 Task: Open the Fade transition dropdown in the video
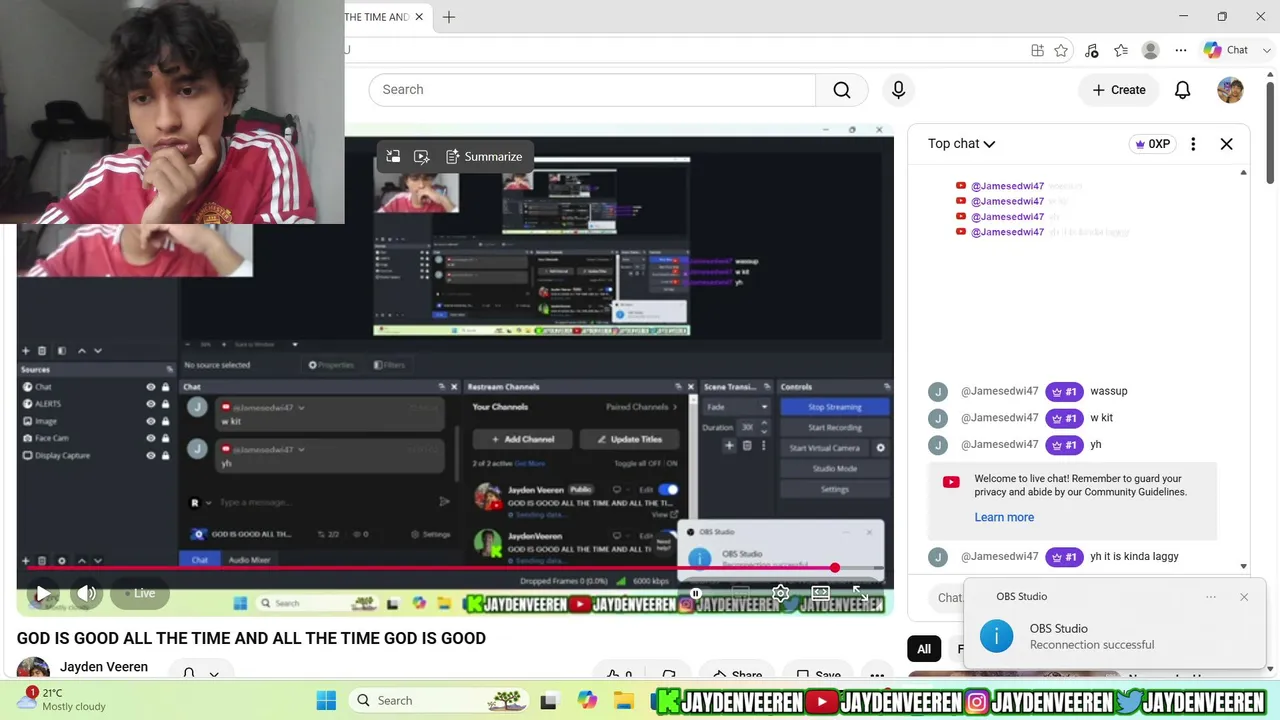pyautogui.click(x=736, y=407)
